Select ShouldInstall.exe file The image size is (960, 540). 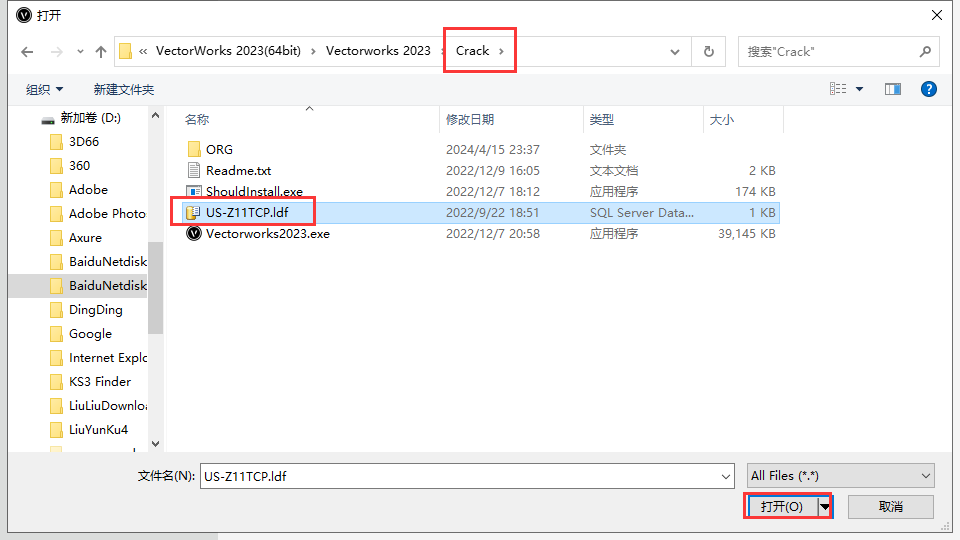point(254,192)
